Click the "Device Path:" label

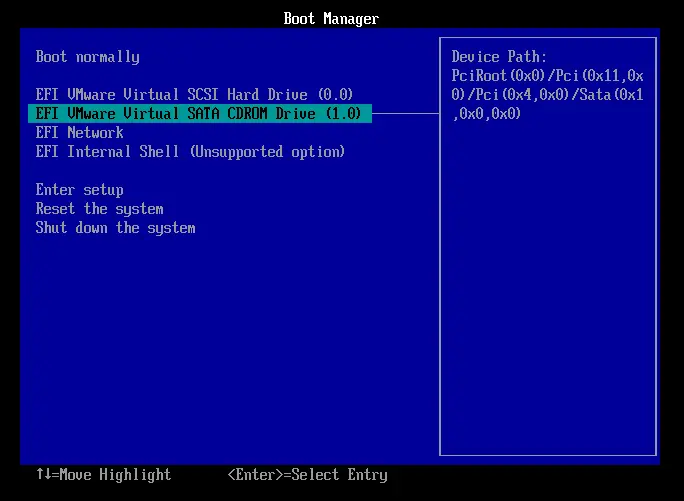499,57
